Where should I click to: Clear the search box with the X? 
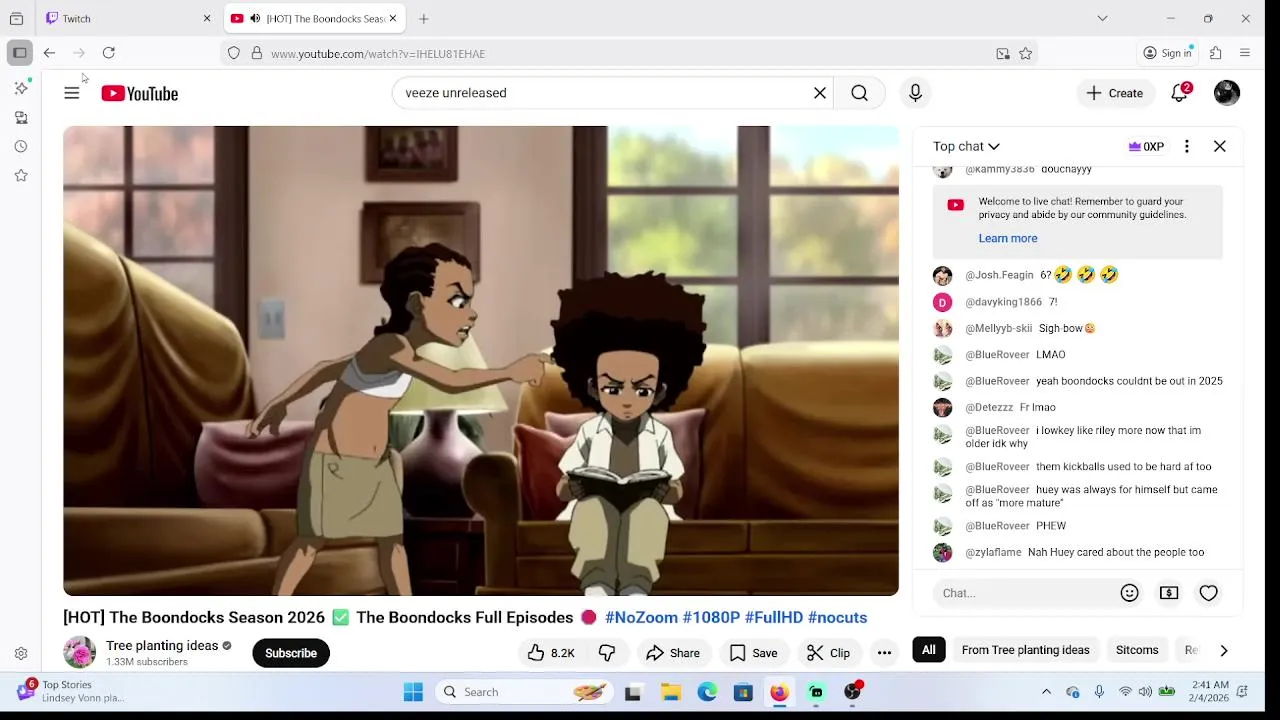820,93
